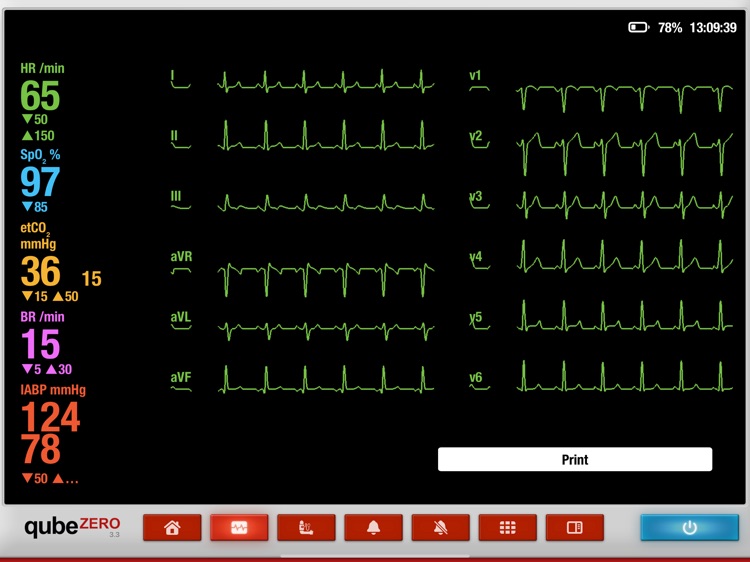750x562 pixels.
Task: Select the breathing rate value 15
Action: [40, 344]
